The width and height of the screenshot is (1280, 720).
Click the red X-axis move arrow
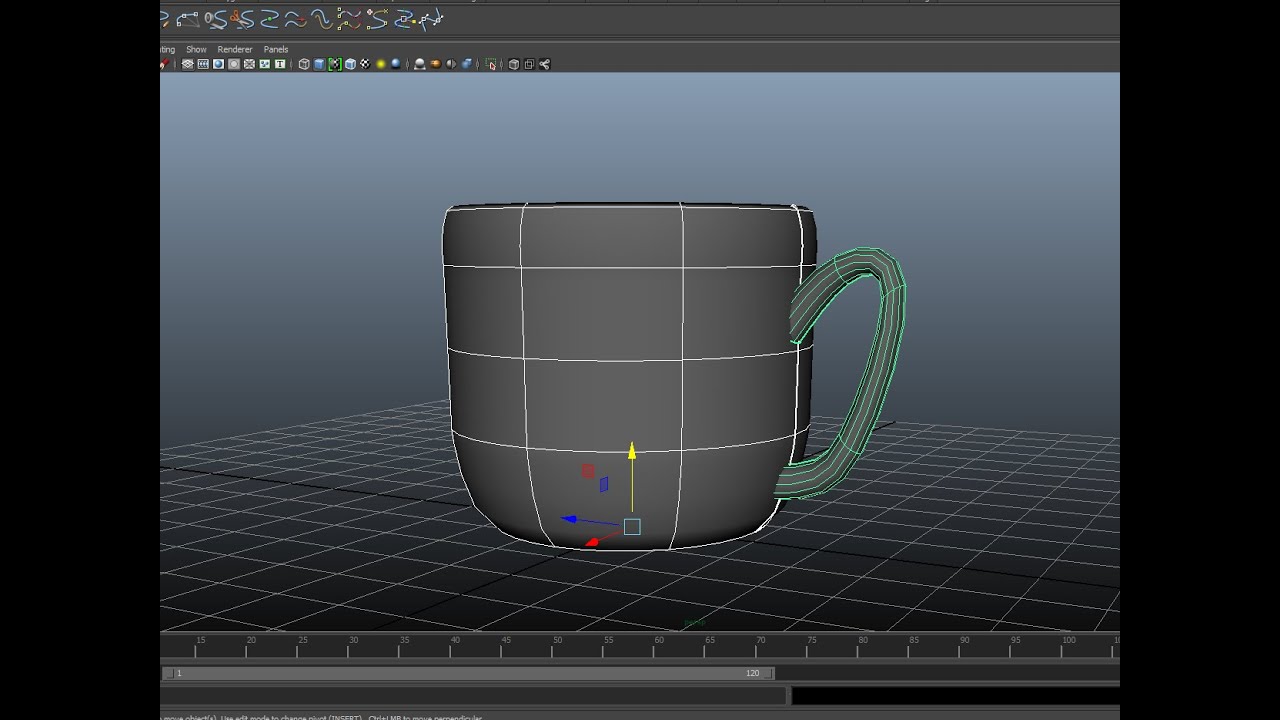[591, 542]
